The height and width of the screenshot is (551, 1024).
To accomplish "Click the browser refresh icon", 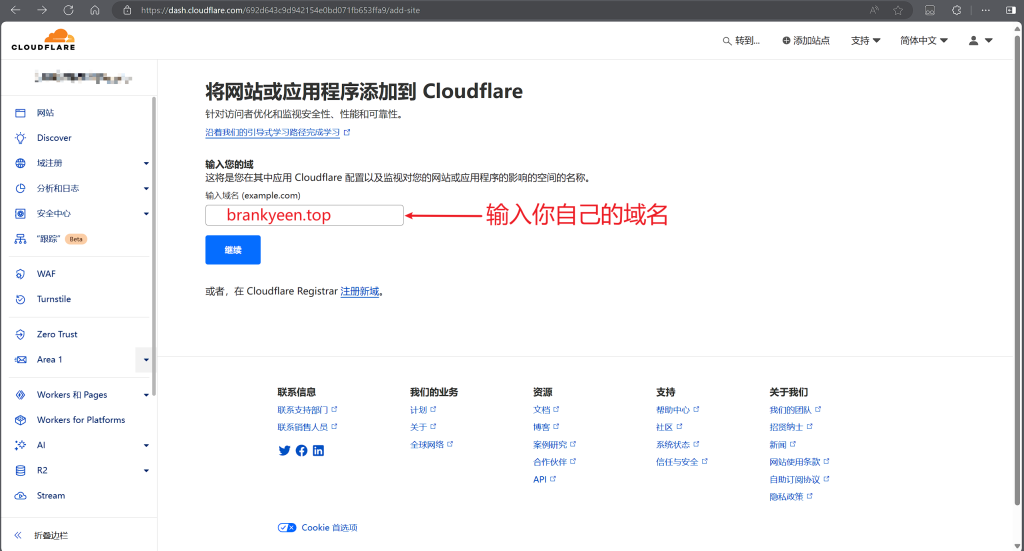I will [68, 10].
